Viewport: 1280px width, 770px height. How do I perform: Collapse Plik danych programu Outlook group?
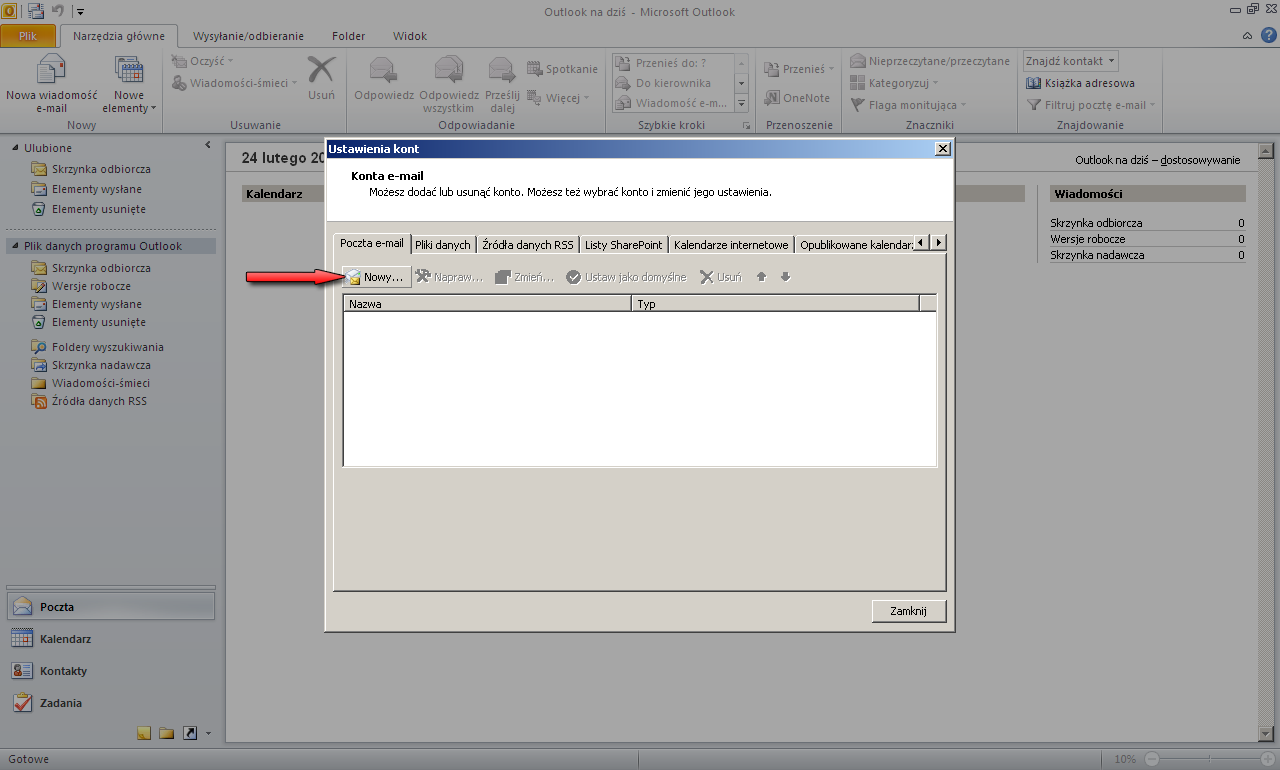[x=15, y=246]
